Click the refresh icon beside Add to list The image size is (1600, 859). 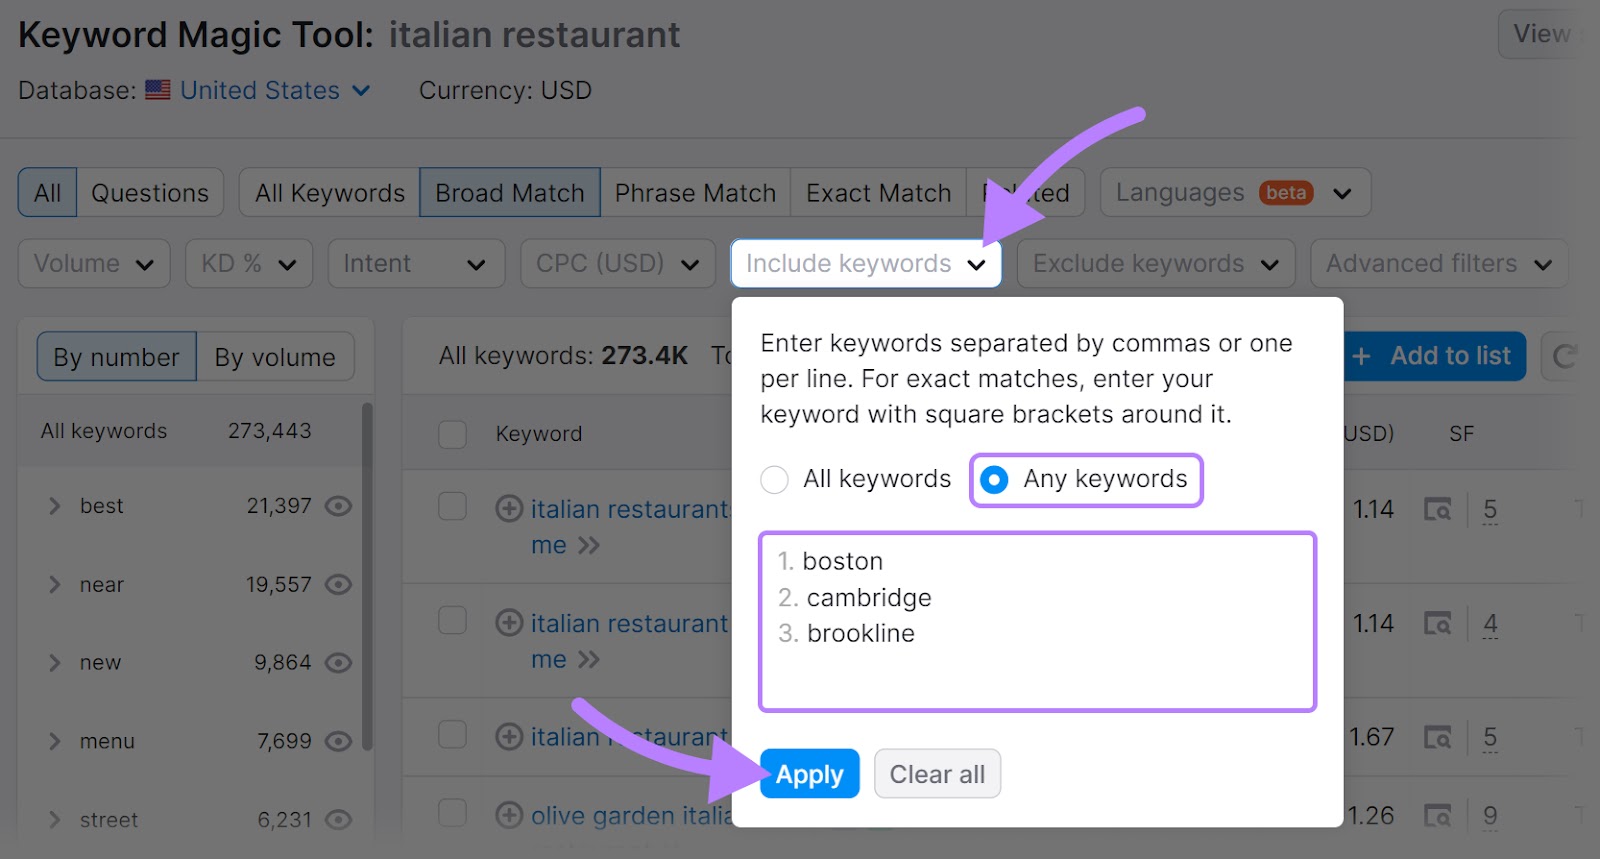1563,356
